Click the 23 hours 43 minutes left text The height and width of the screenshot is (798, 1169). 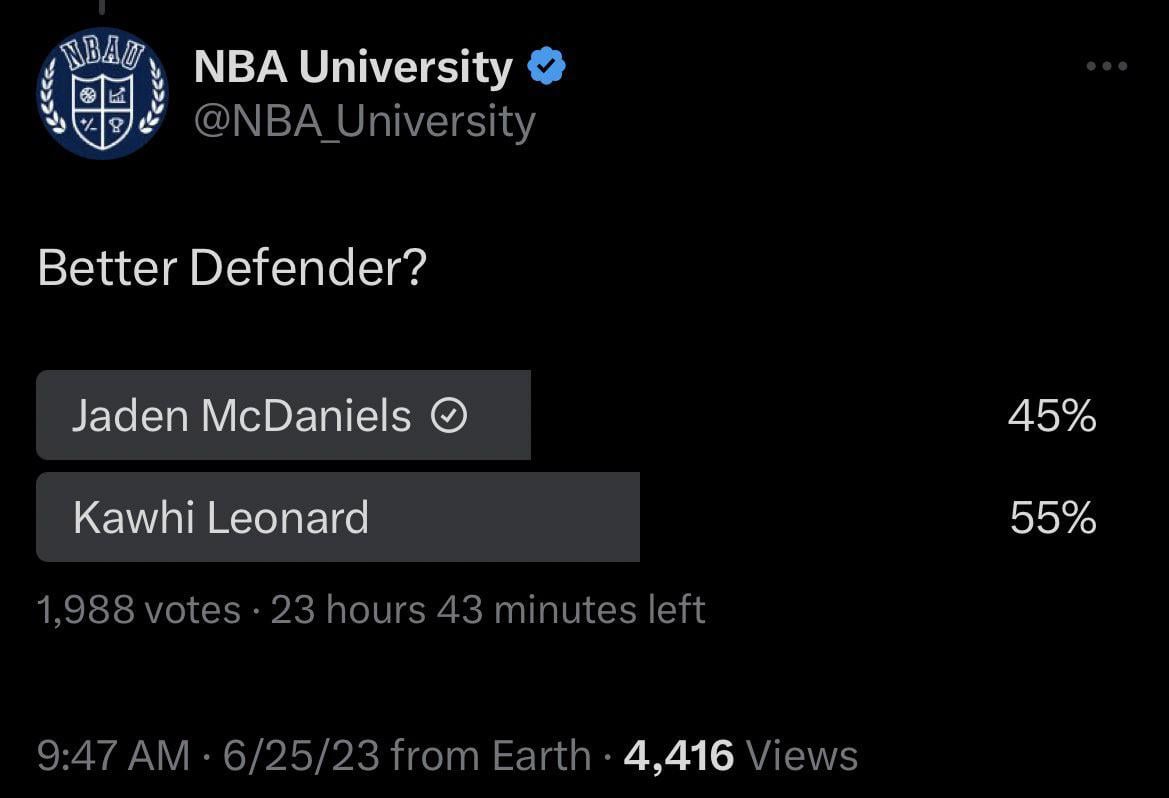point(488,609)
